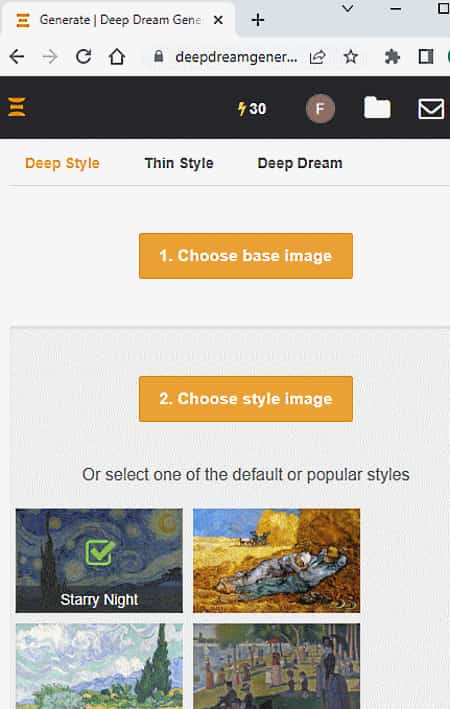The height and width of the screenshot is (709, 450).
Task: Click the Choose base image button
Action: pyautogui.click(x=246, y=256)
